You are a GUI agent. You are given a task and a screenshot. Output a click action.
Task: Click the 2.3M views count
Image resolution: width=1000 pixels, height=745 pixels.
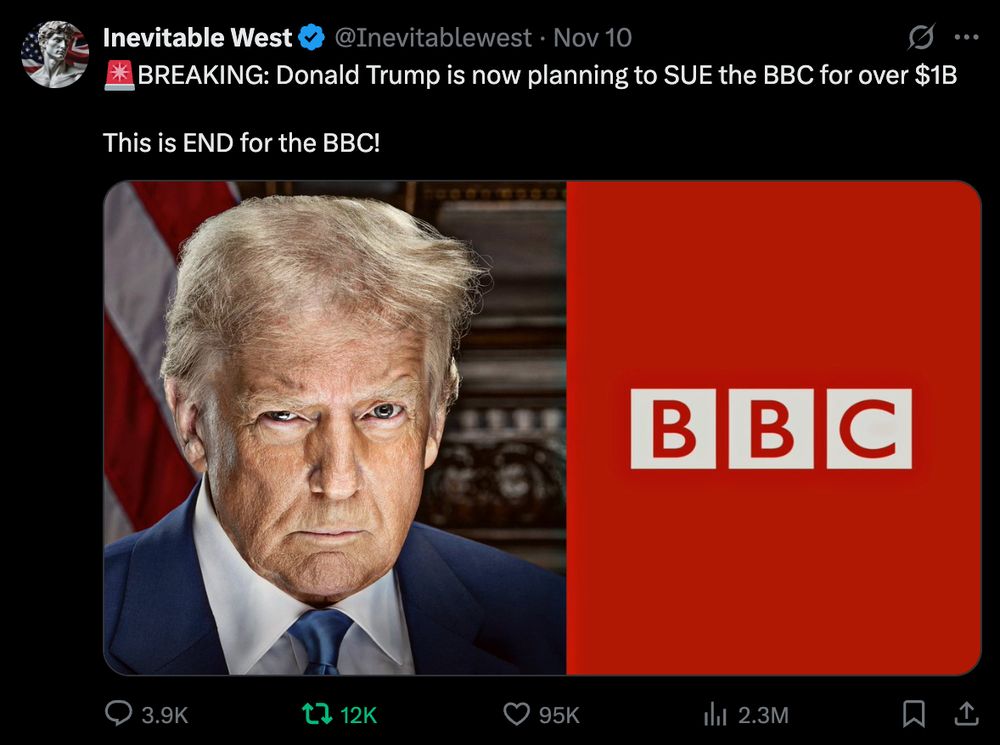763,715
